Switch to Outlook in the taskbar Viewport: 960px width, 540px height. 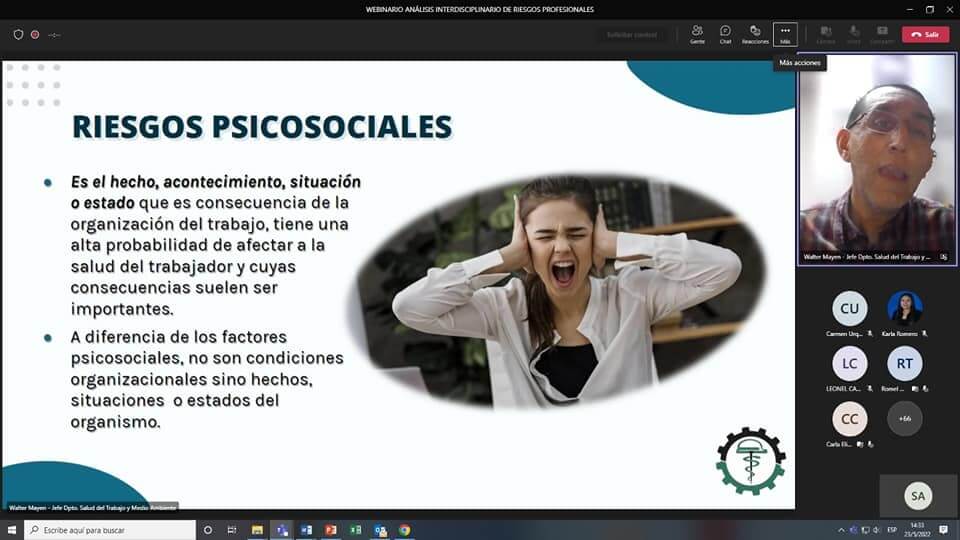pyautogui.click(x=380, y=530)
